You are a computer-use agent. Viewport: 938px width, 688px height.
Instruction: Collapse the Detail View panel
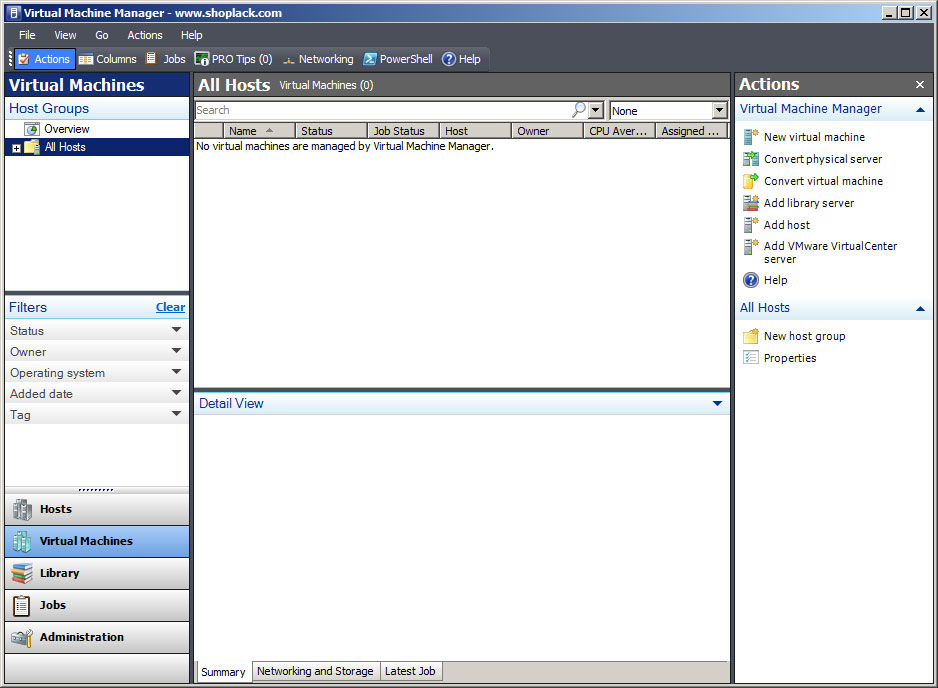click(717, 403)
